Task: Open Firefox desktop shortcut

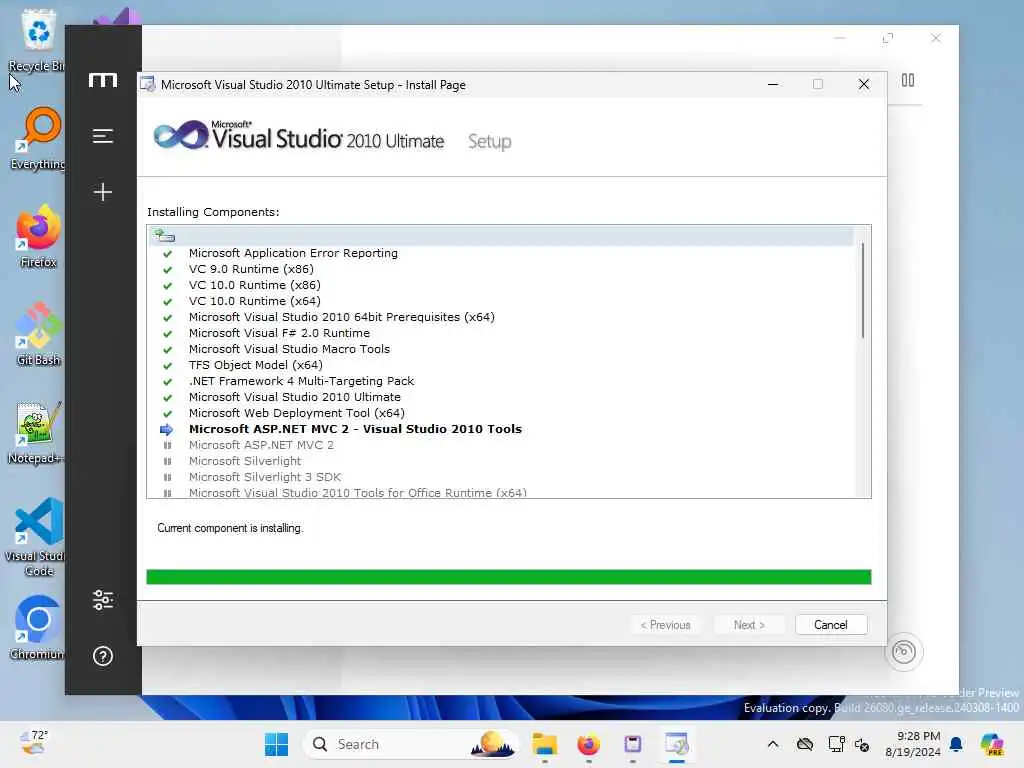Action: coord(38,236)
